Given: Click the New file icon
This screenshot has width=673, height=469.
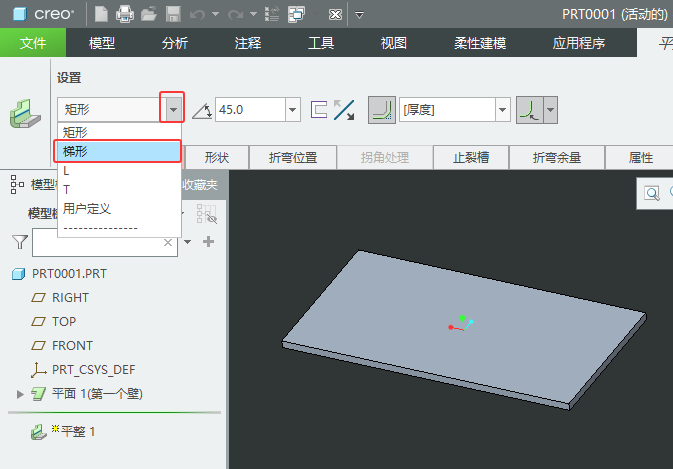Looking at the screenshot, I should pyautogui.click(x=101, y=14).
